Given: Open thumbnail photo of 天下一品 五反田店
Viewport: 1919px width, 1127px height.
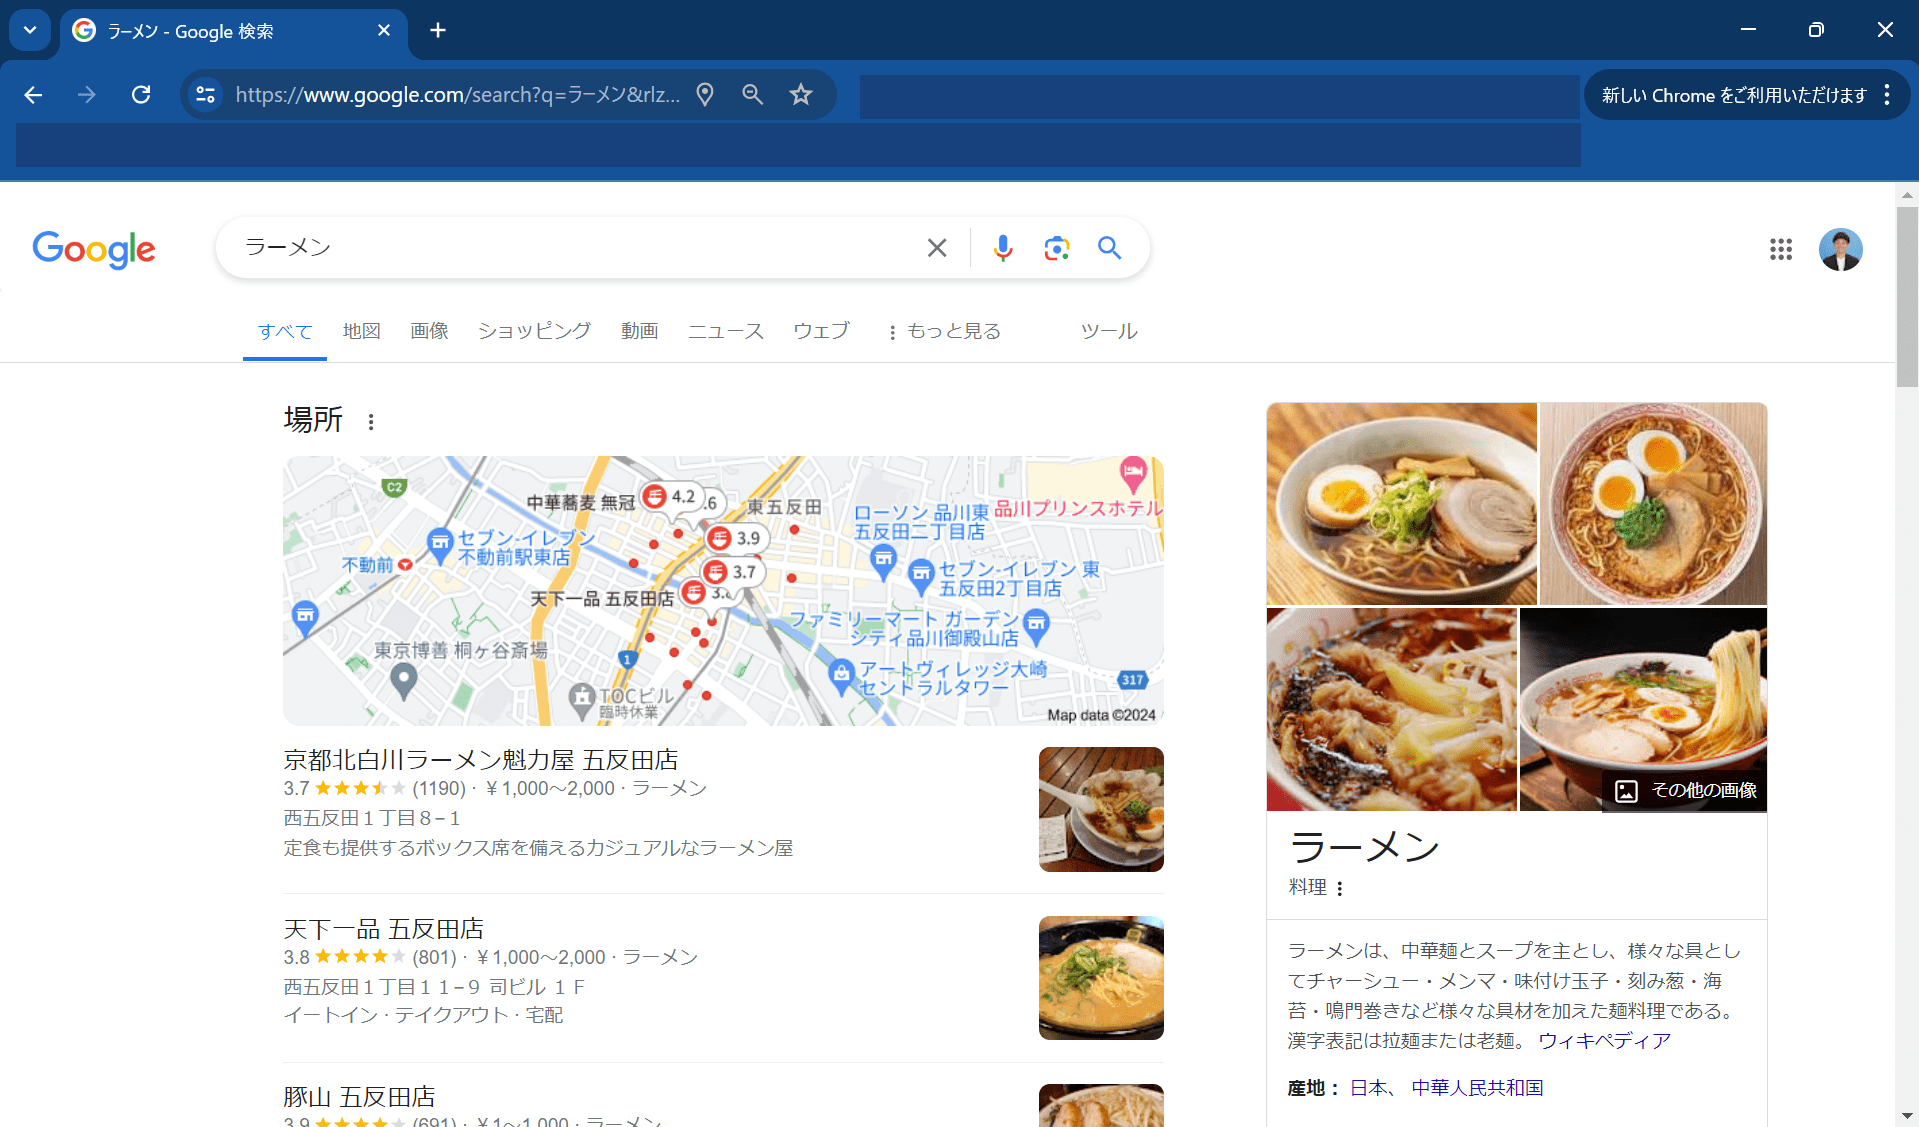Looking at the screenshot, I should pos(1101,978).
